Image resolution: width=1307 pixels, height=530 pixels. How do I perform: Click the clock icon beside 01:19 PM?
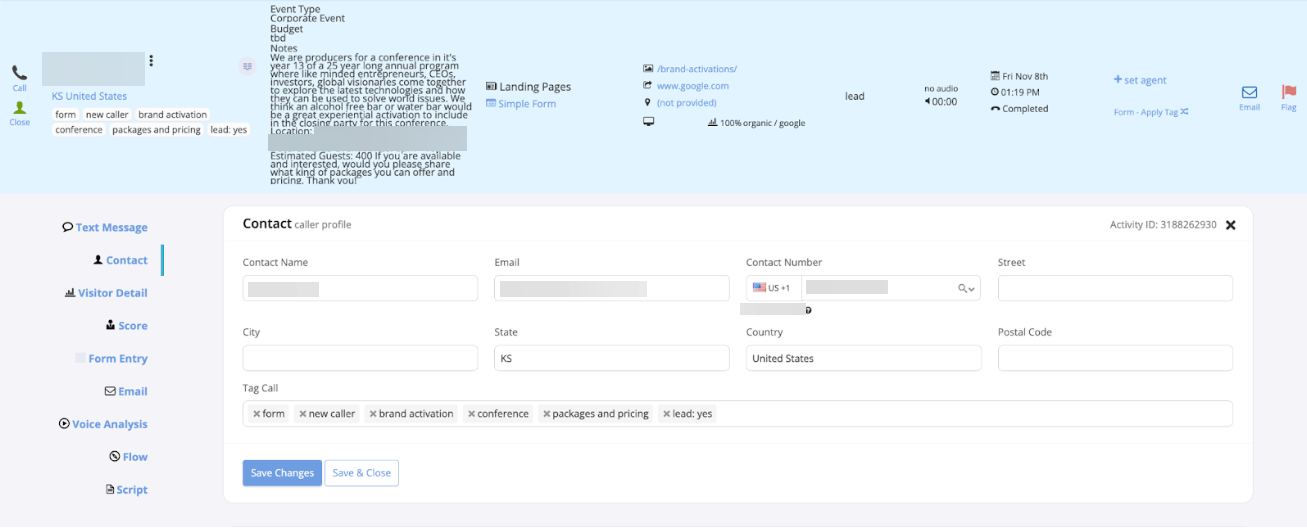coord(995,92)
